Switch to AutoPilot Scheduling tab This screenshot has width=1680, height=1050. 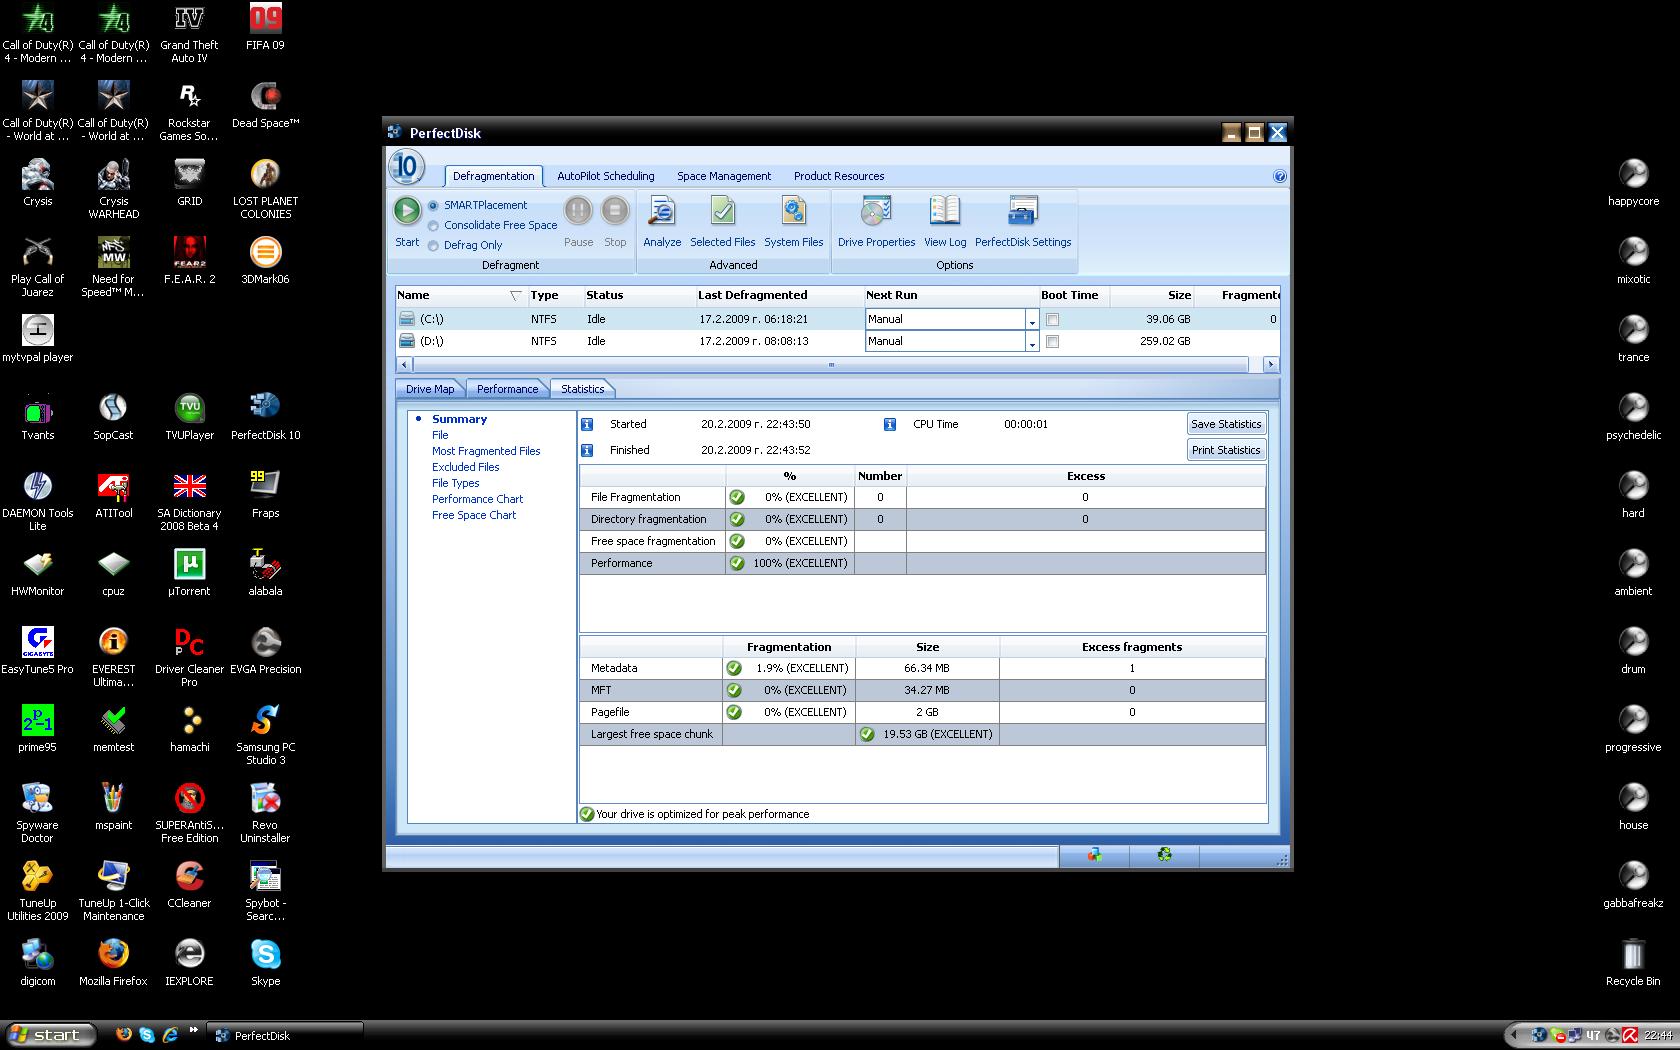tap(605, 176)
